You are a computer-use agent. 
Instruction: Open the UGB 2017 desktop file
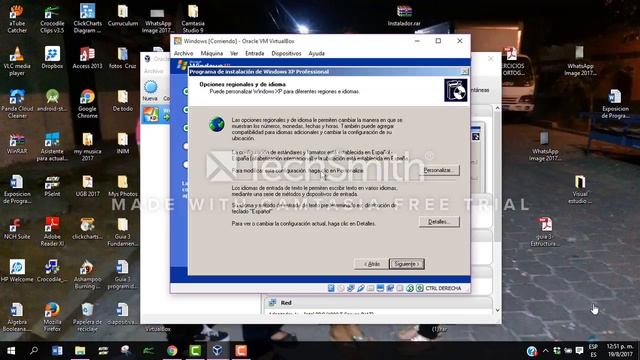tap(87, 186)
